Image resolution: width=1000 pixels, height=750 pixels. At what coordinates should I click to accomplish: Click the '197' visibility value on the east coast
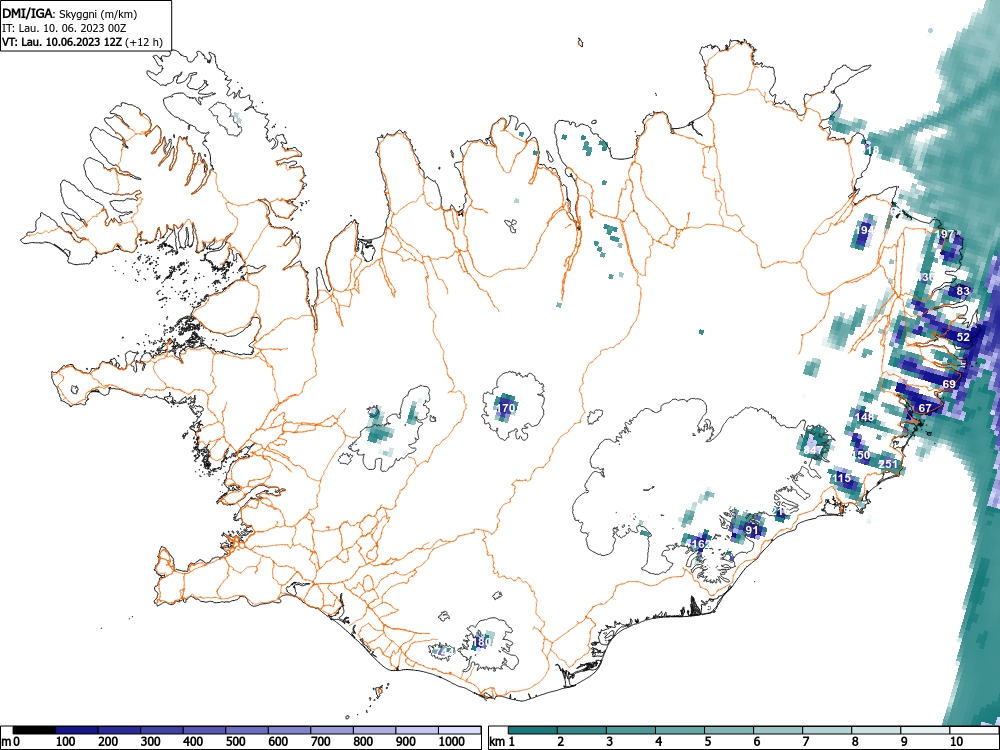(x=946, y=235)
